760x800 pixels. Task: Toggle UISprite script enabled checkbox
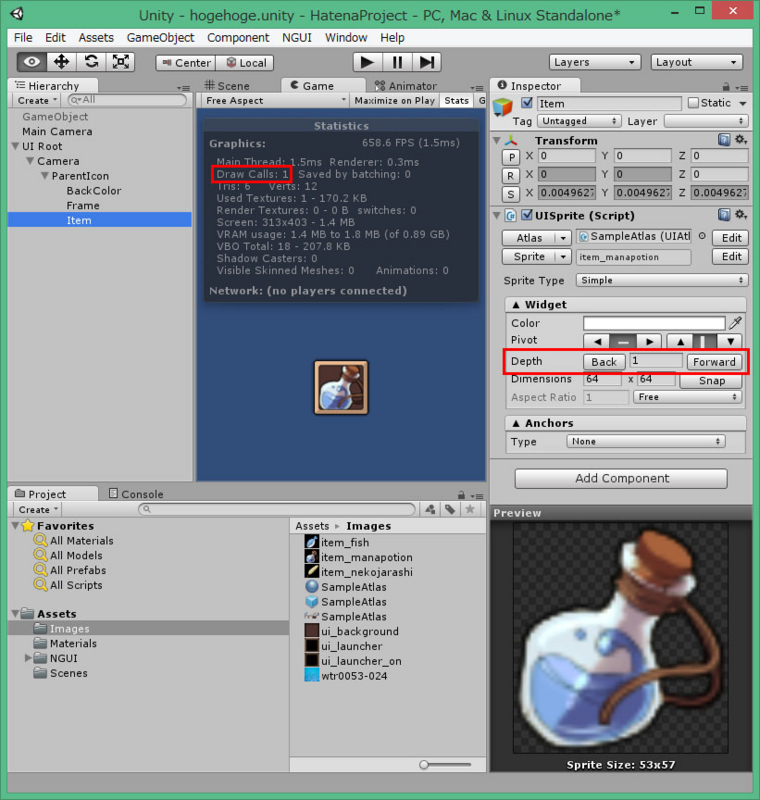pos(527,215)
